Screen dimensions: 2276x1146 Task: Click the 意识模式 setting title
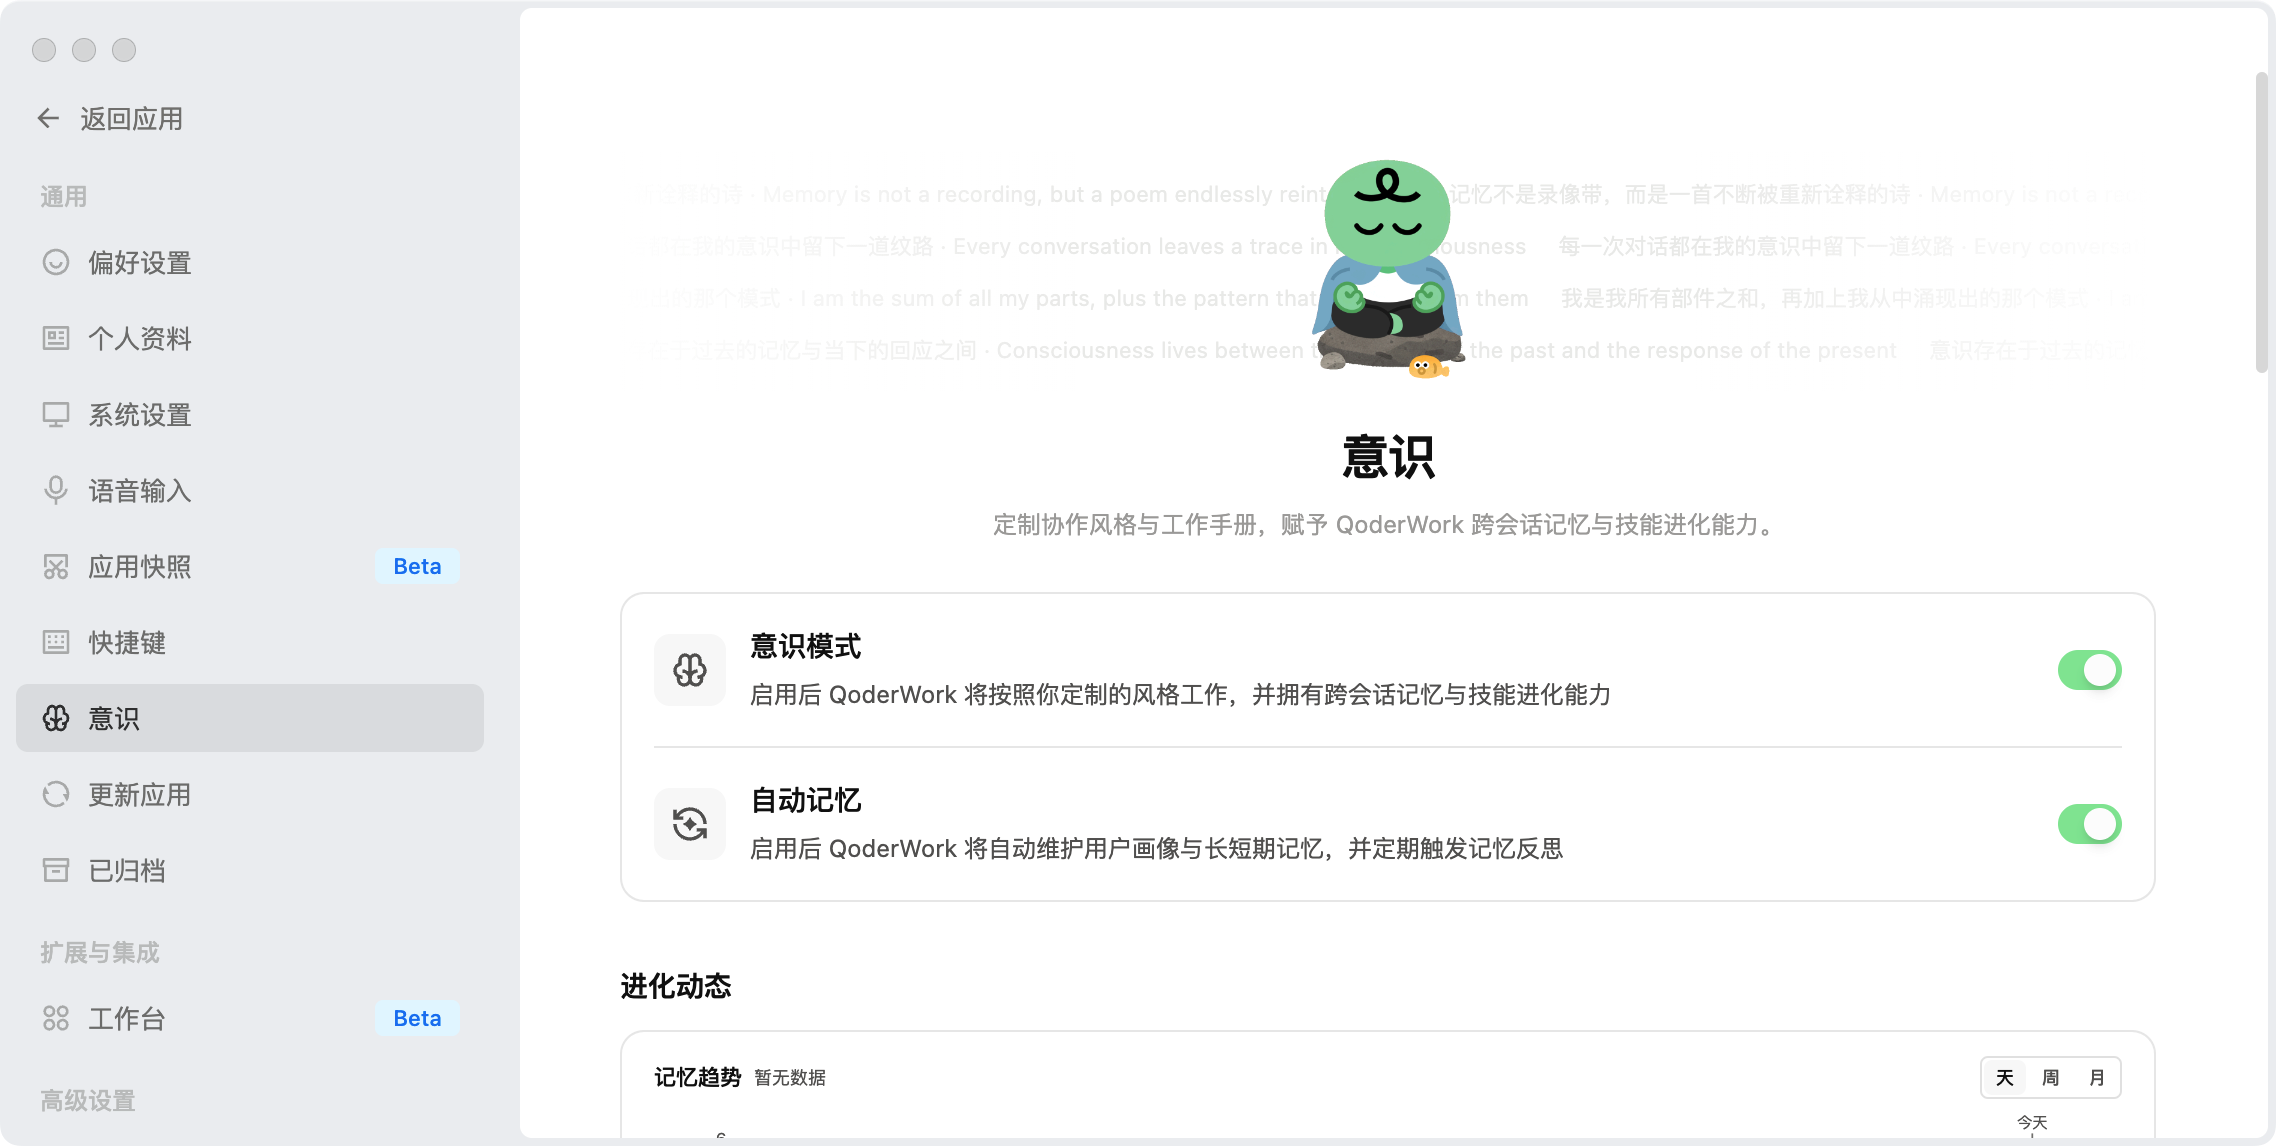806,646
